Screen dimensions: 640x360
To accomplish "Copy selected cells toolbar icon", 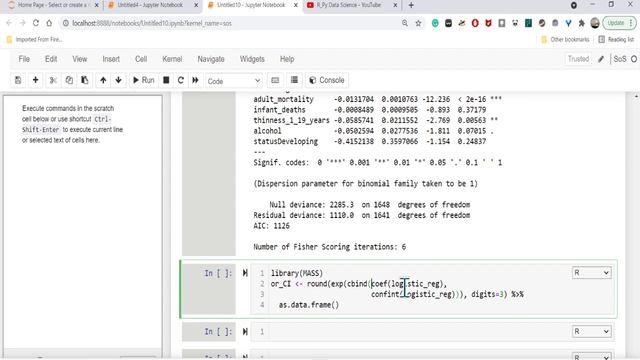I will pyautogui.click(x=69, y=80).
